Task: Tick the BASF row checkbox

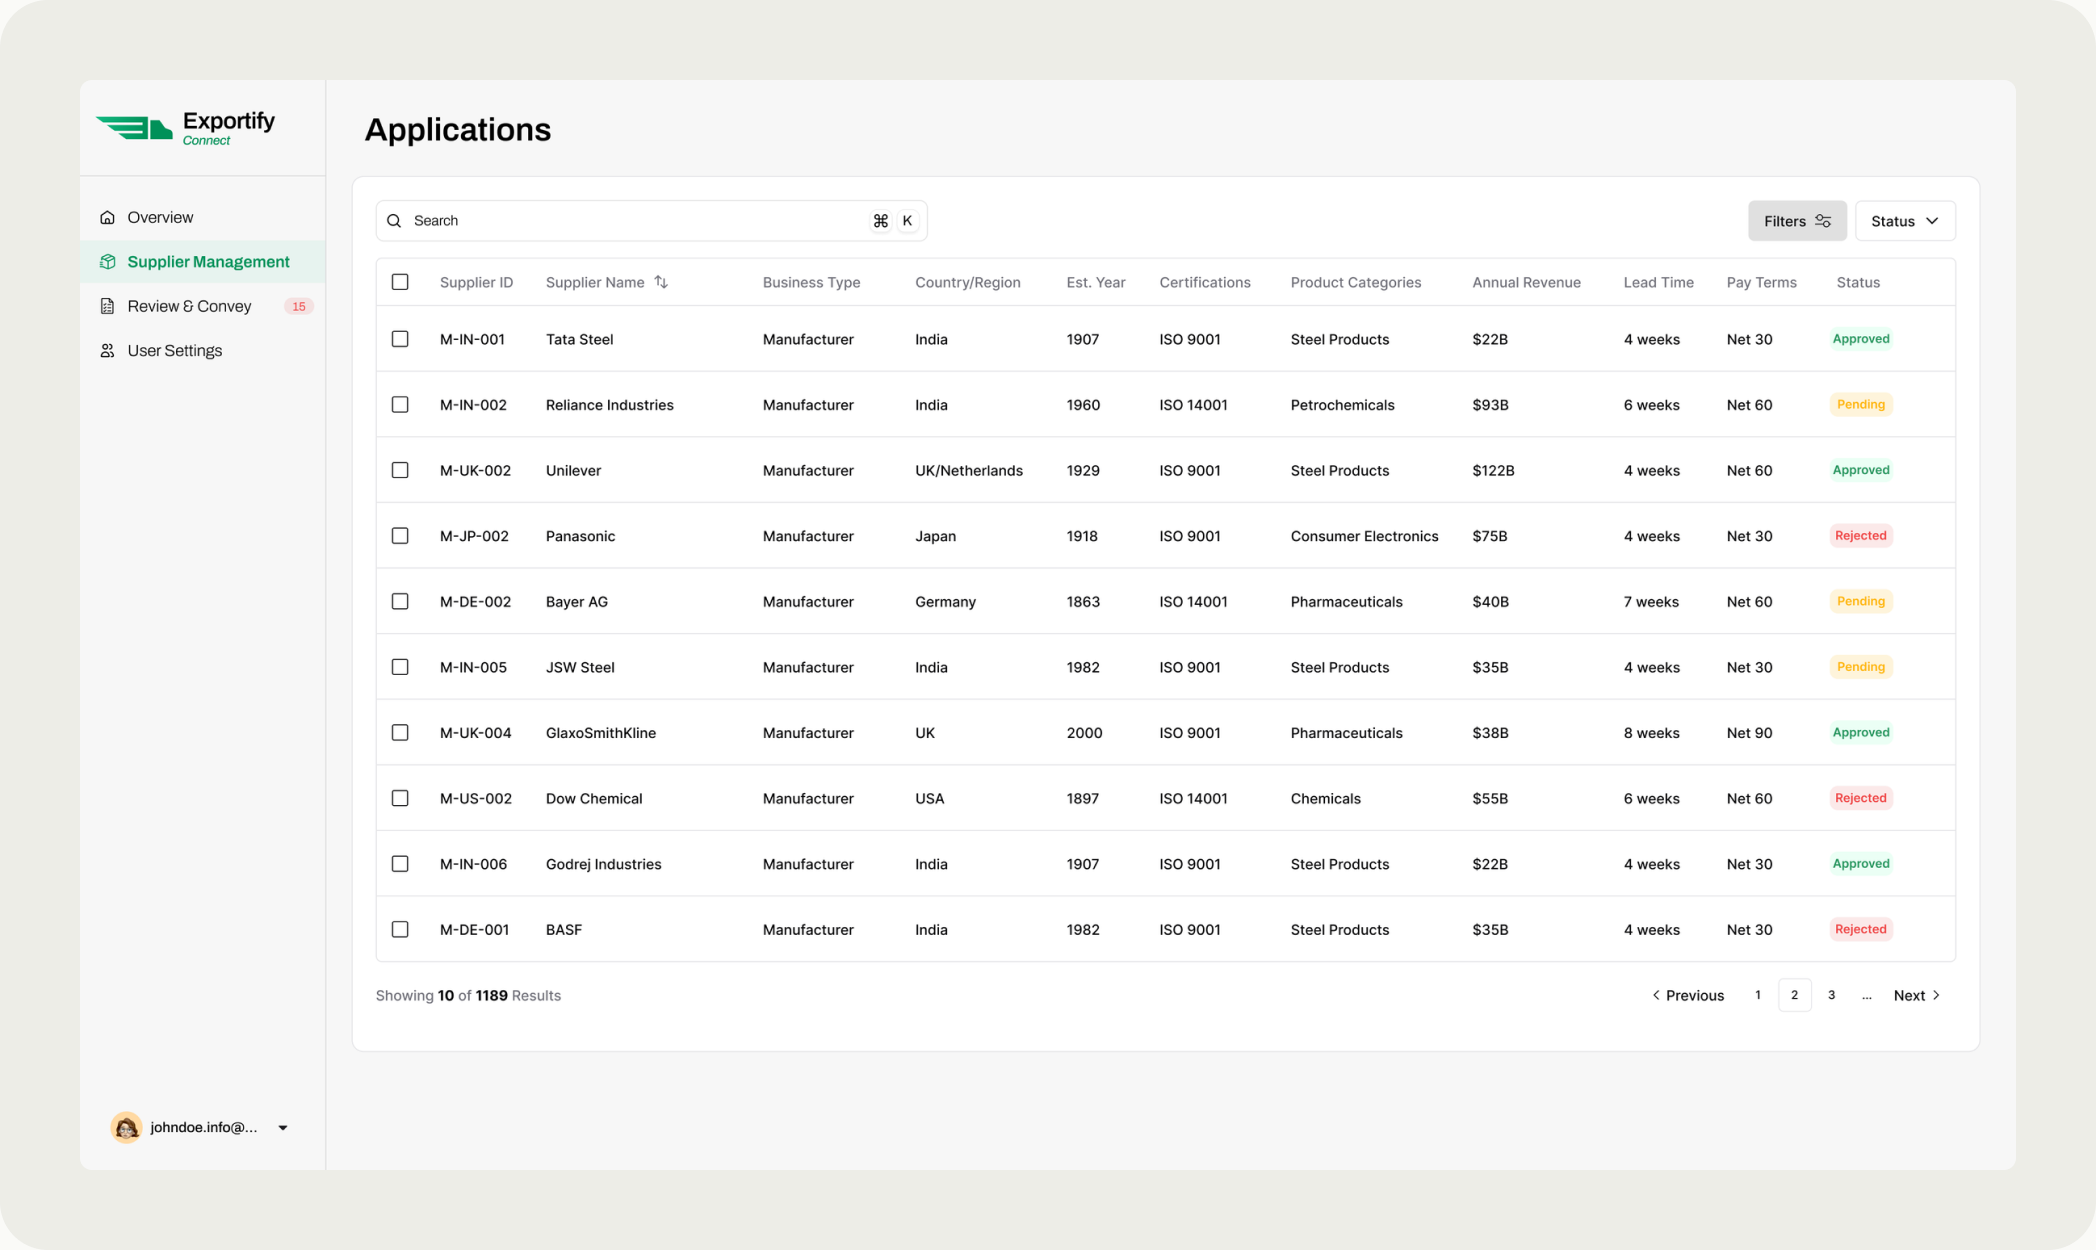Action: click(x=400, y=929)
